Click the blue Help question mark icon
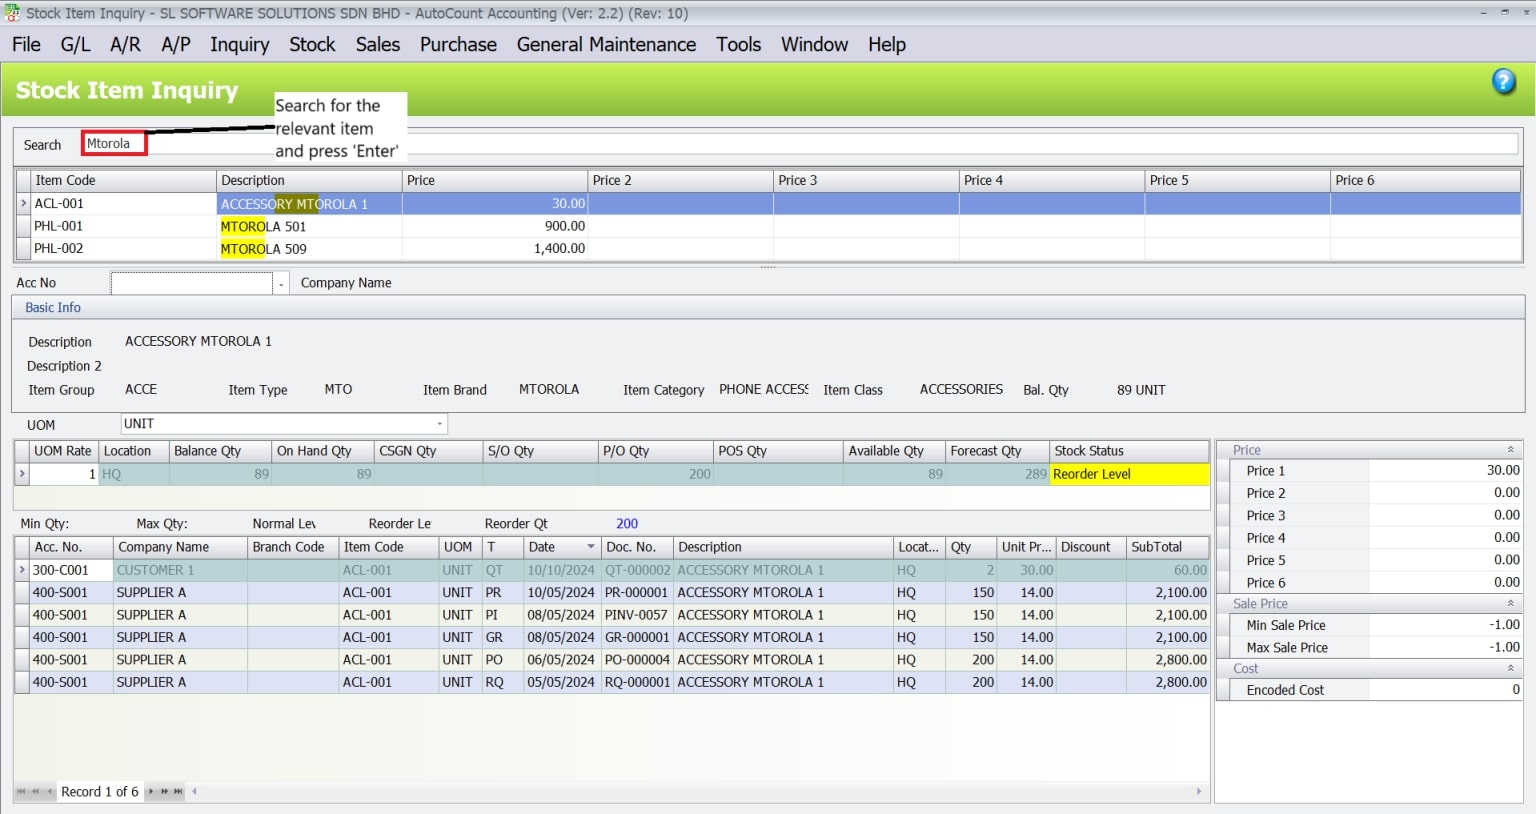Screen dimensions: 1536x814 tap(1503, 81)
